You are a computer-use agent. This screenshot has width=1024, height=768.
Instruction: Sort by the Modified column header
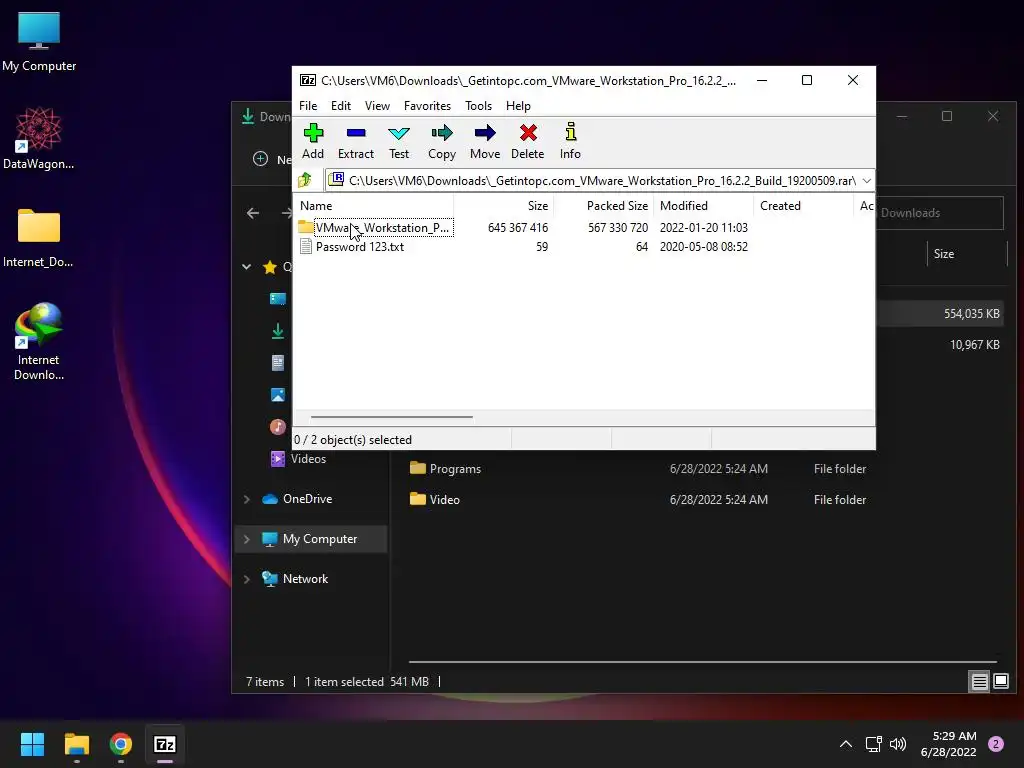[x=703, y=206]
